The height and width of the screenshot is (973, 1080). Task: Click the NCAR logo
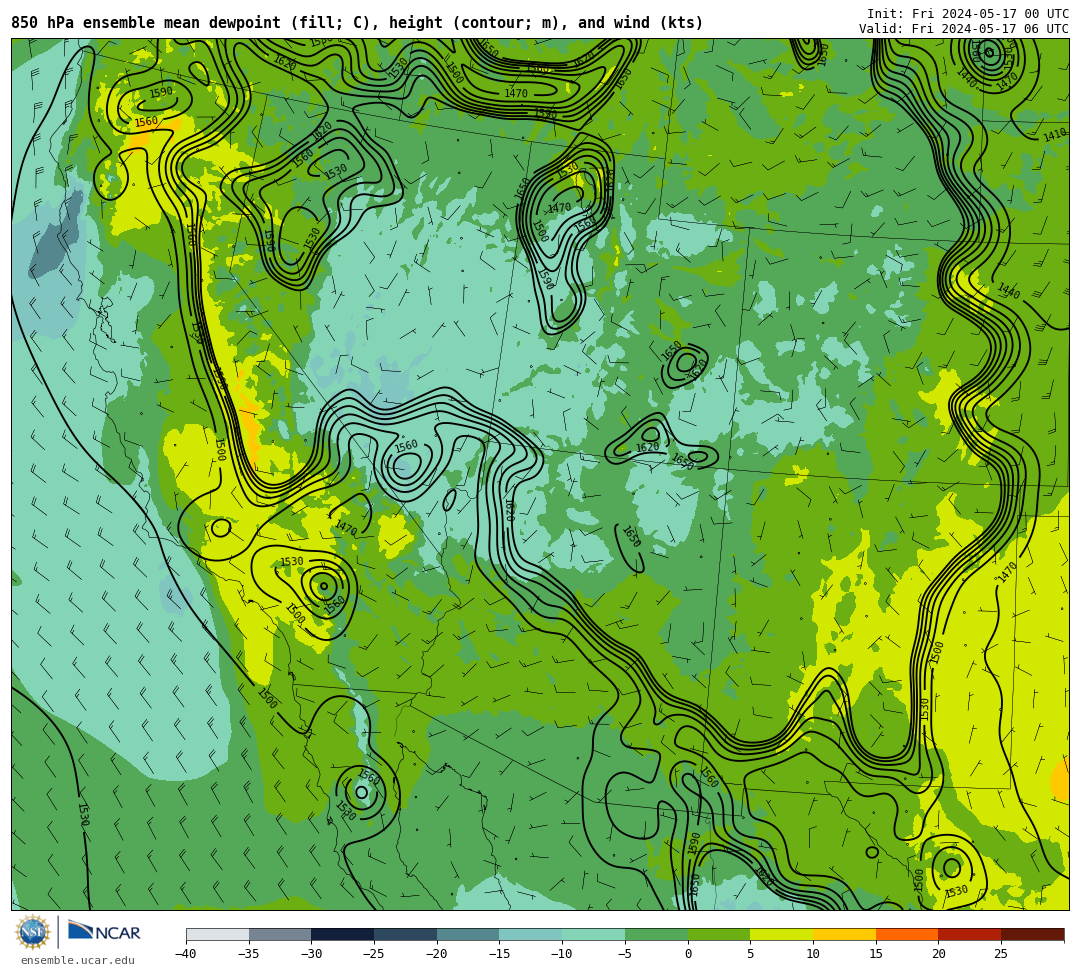[x=104, y=932]
